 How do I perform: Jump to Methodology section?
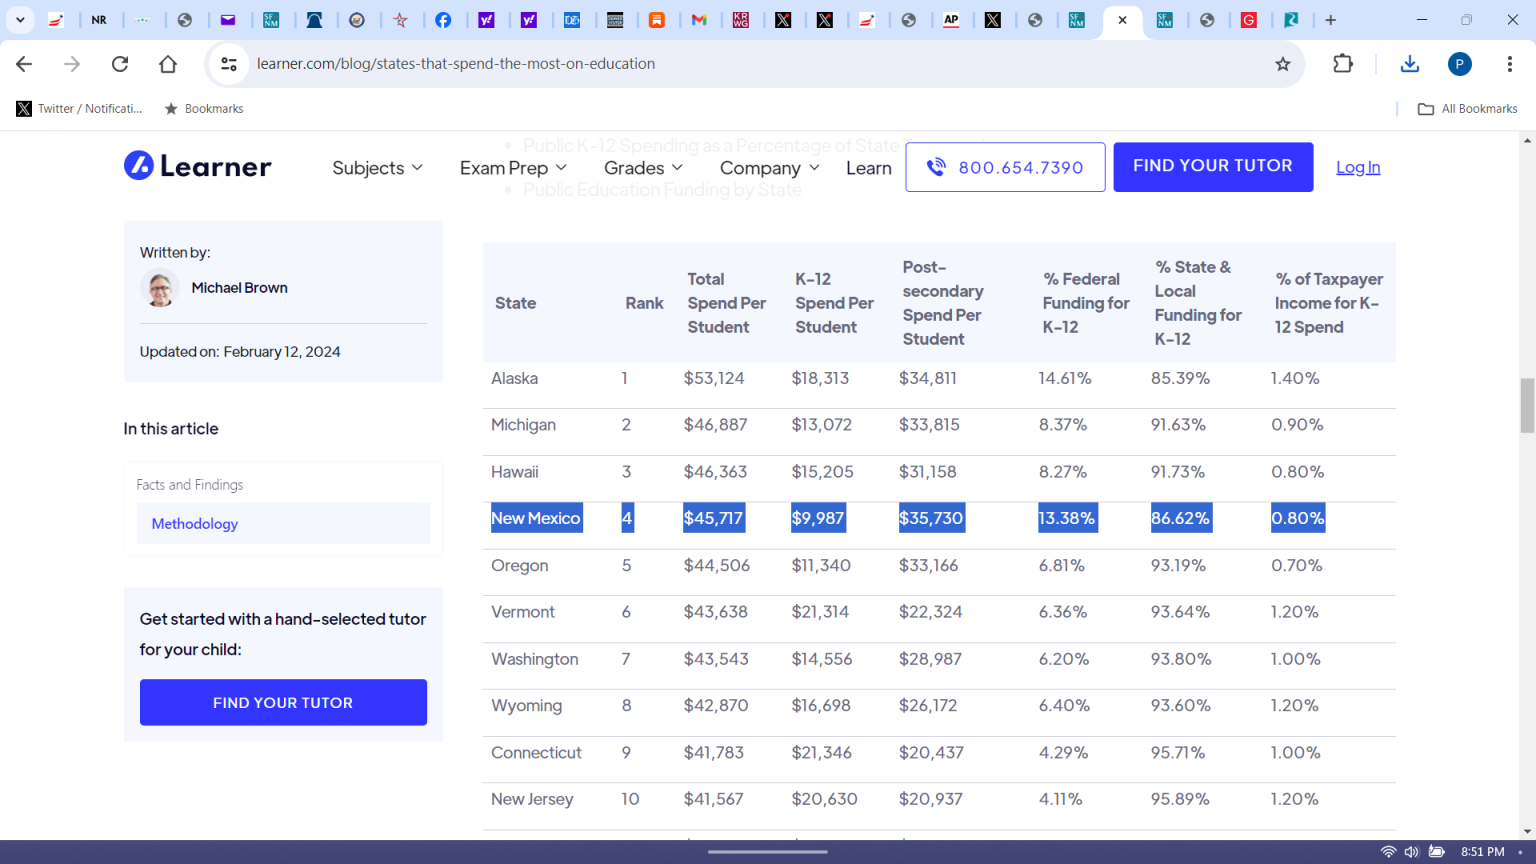click(195, 524)
